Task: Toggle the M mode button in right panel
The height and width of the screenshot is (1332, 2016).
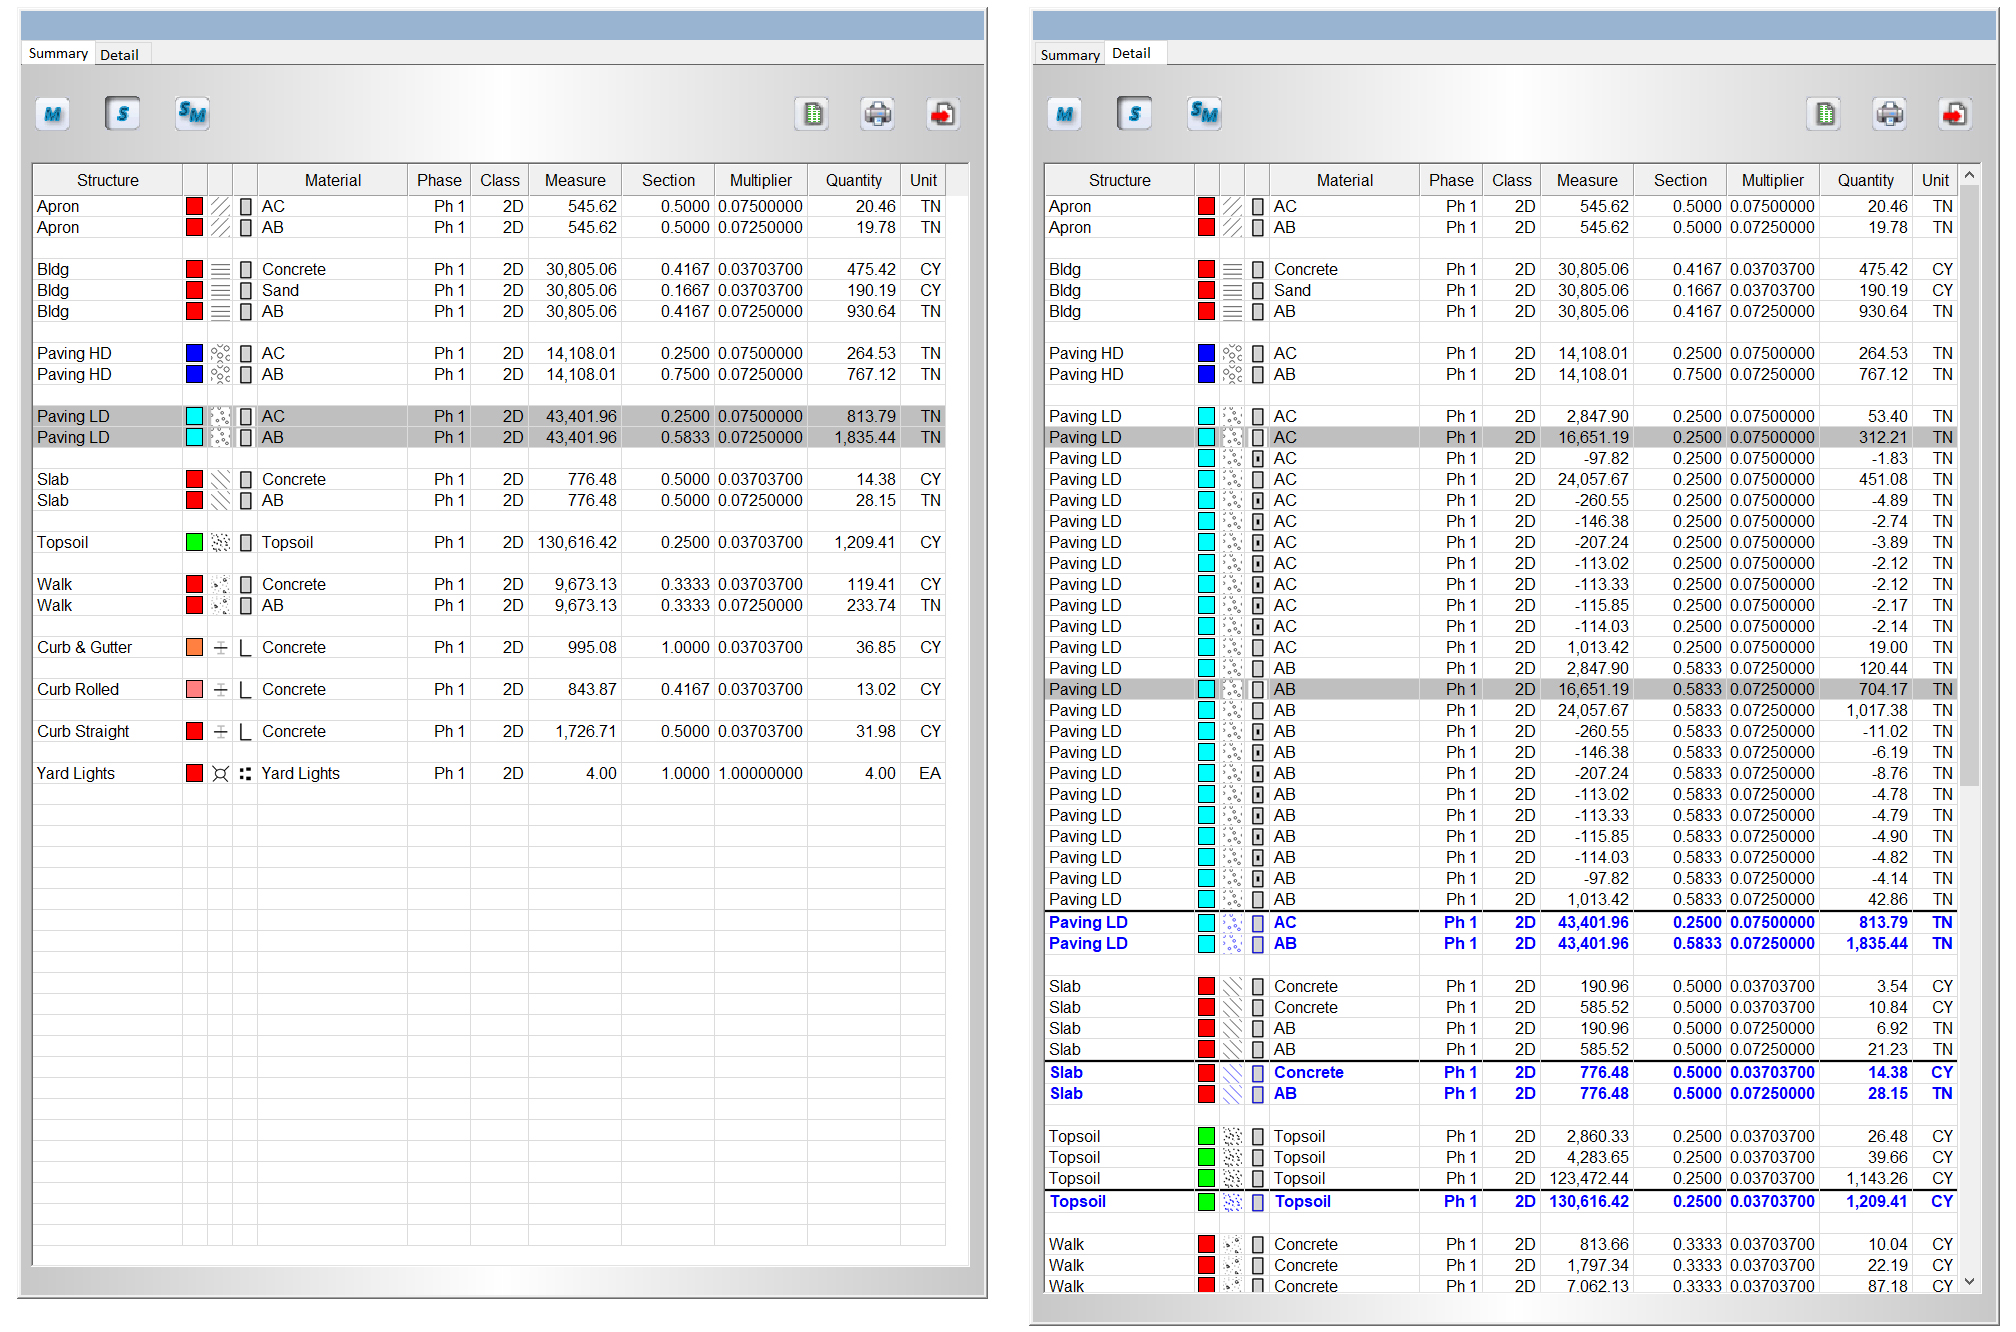Action: tap(1065, 114)
